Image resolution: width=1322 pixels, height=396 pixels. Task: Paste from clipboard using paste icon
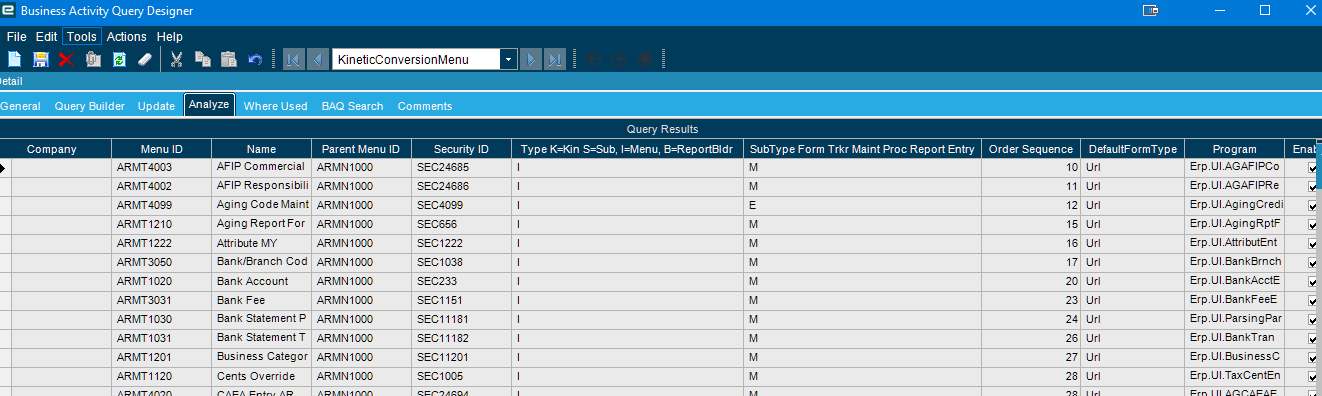point(229,60)
